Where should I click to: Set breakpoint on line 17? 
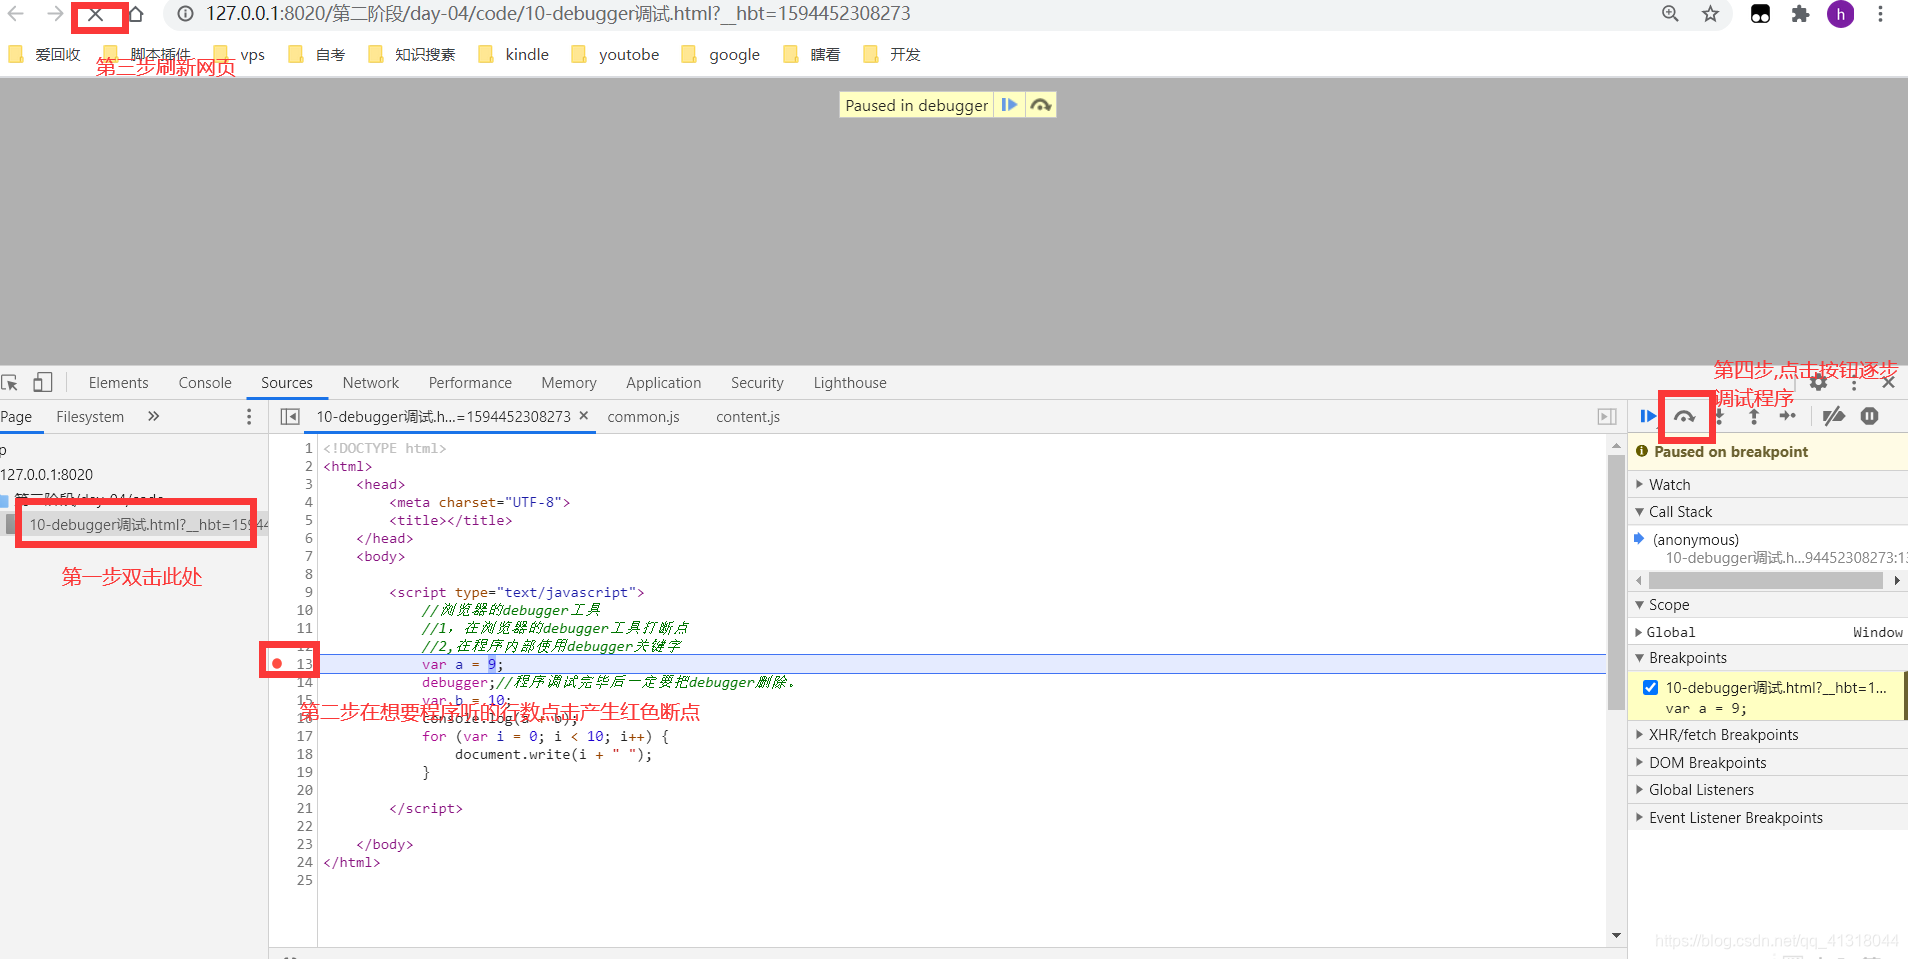304,736
